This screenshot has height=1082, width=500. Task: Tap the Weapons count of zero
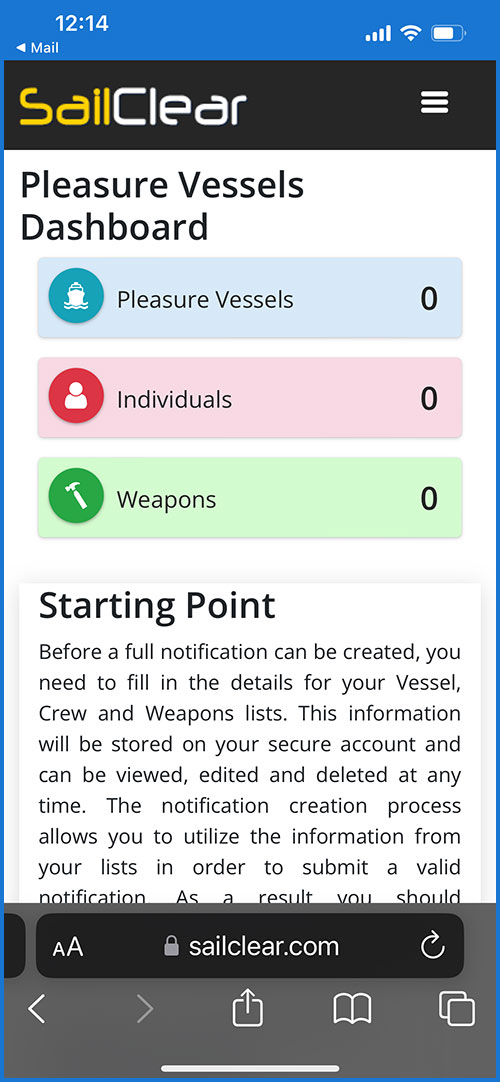pyautogui.click(x=429, y=499)
